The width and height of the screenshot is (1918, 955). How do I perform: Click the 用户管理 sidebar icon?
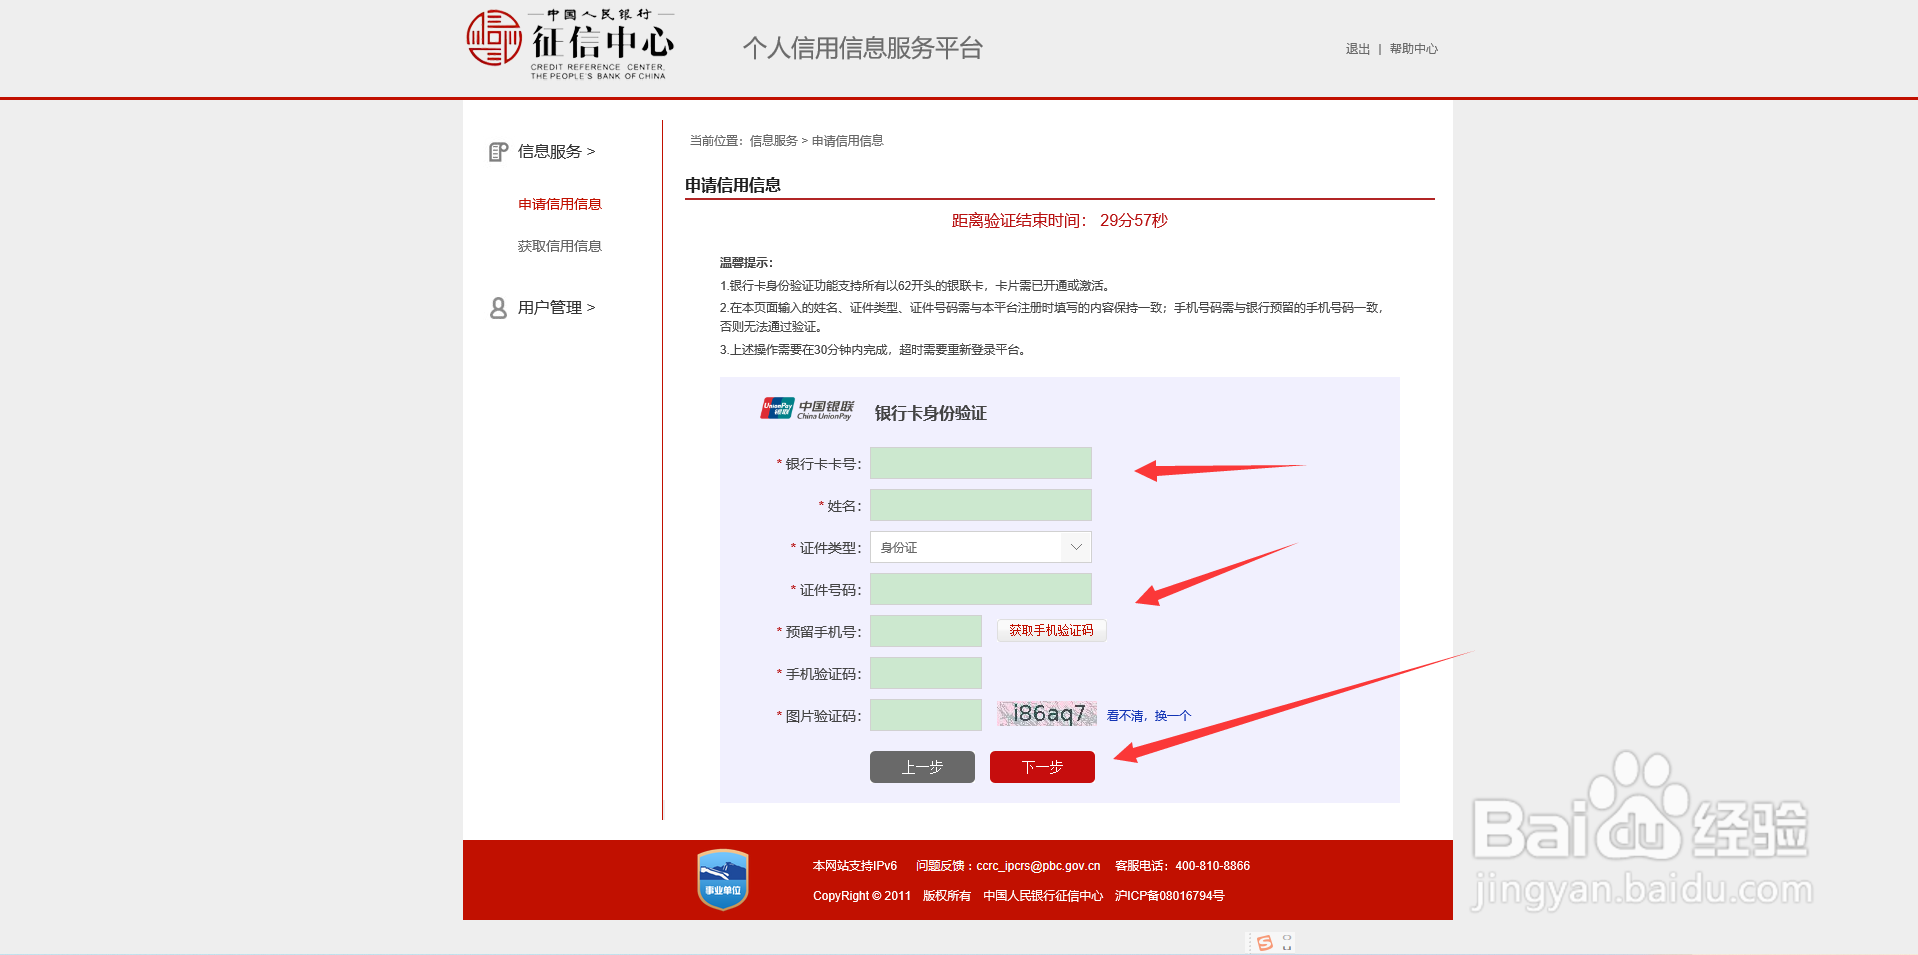click(x=498, y=307)
